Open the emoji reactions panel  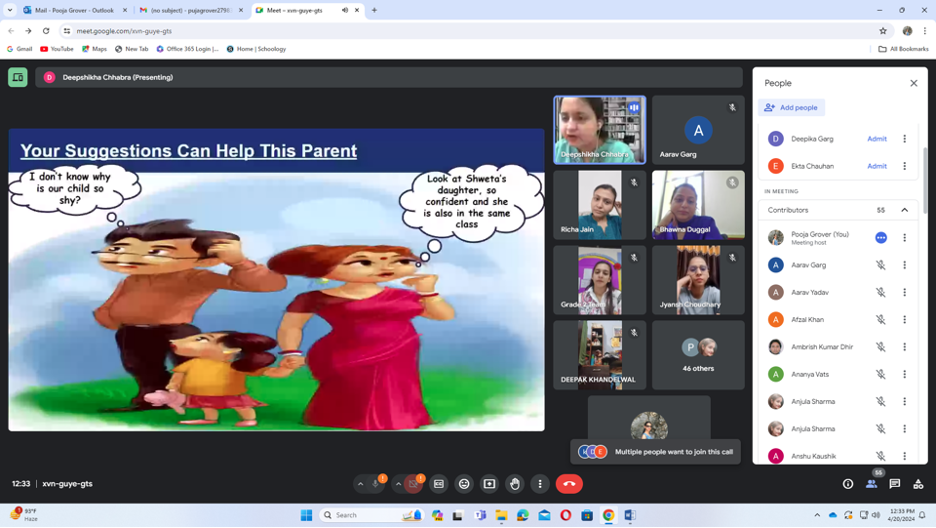[464, 484]
